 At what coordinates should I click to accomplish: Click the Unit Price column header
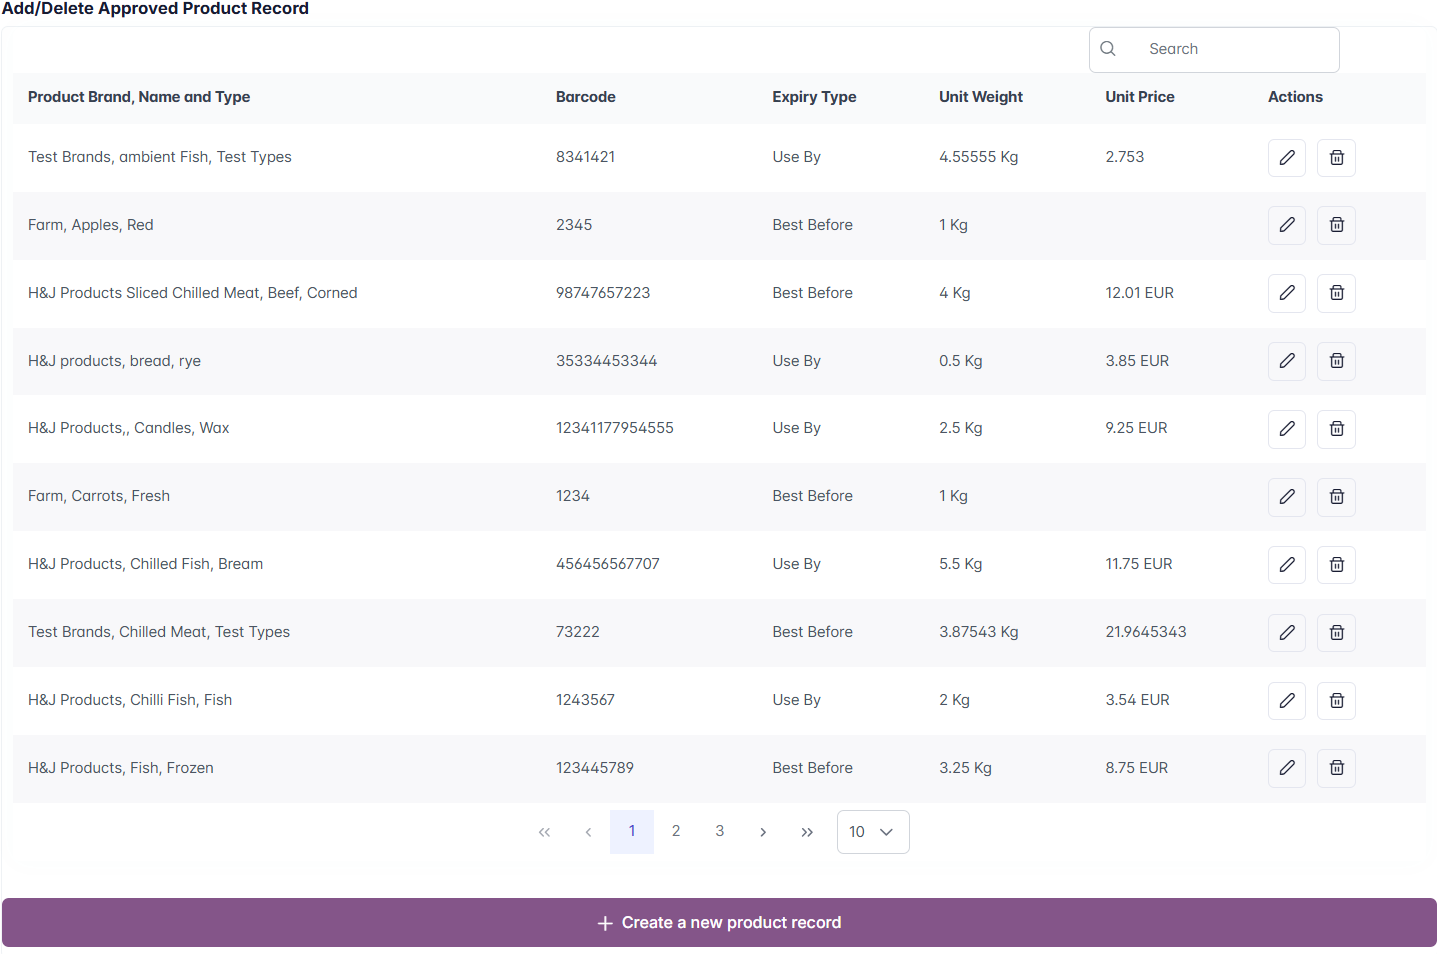click(1139, 97)
